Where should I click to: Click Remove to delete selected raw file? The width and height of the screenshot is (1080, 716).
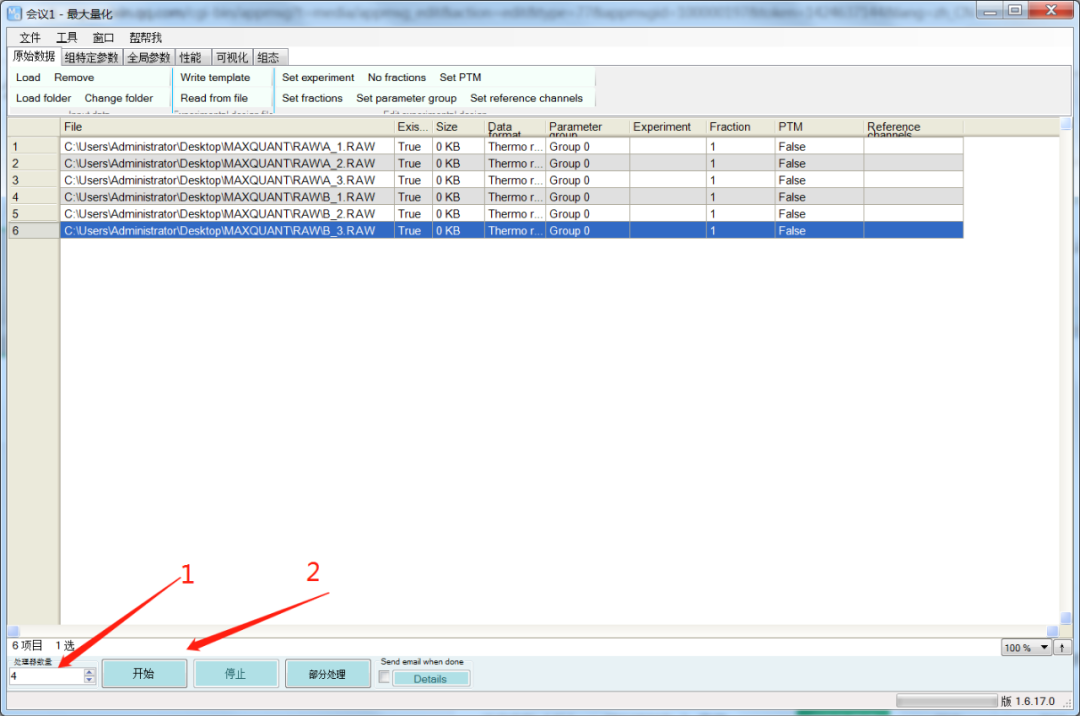coord(74,77)
